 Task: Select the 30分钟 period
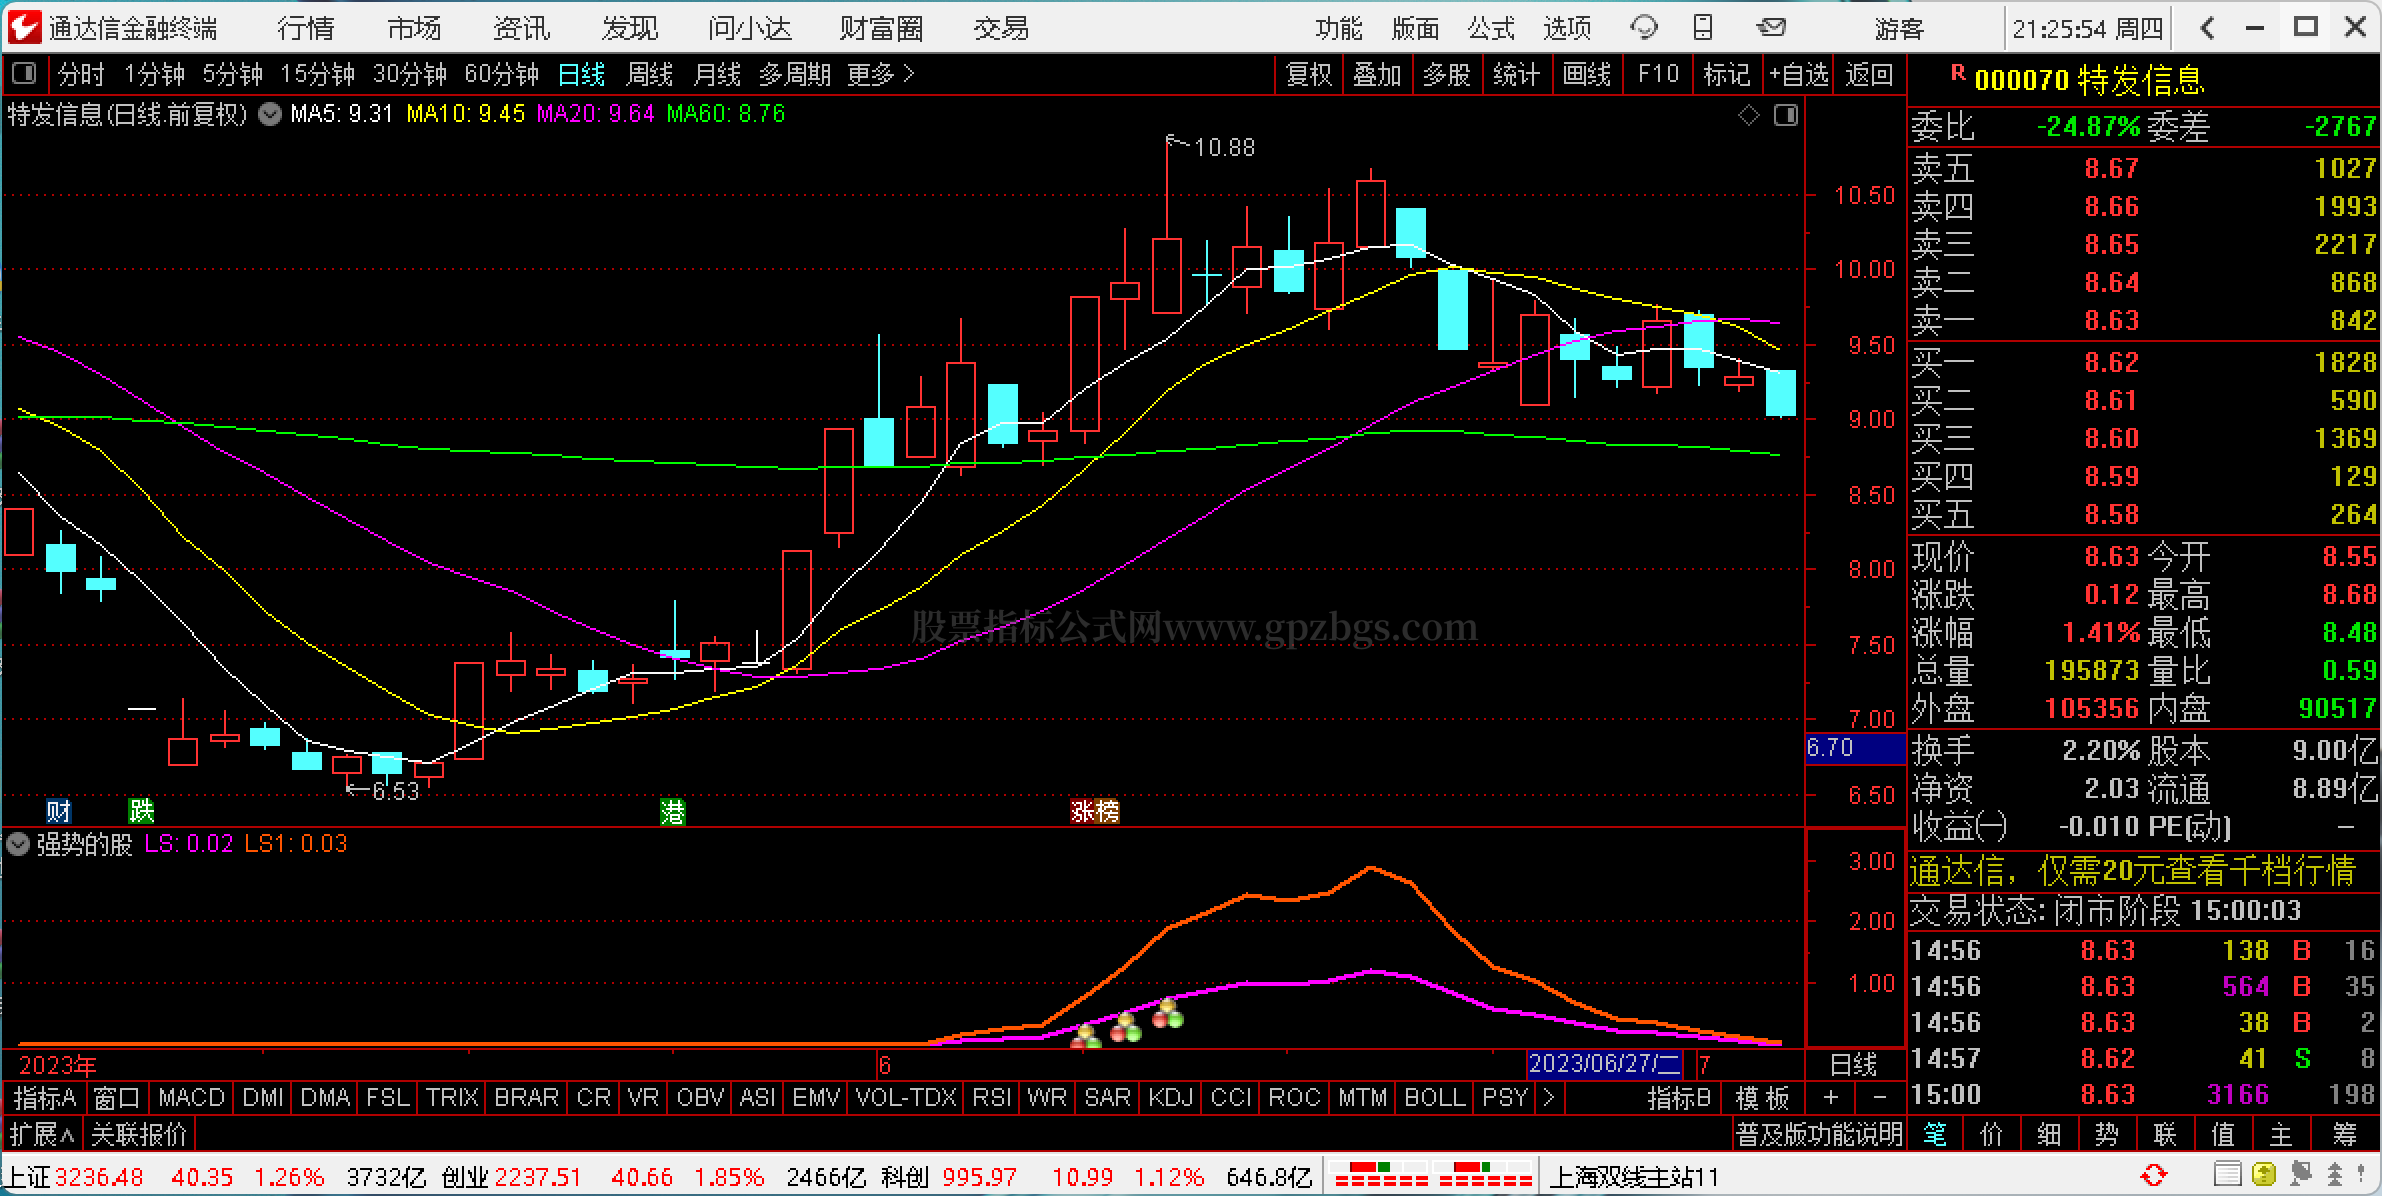410,75
